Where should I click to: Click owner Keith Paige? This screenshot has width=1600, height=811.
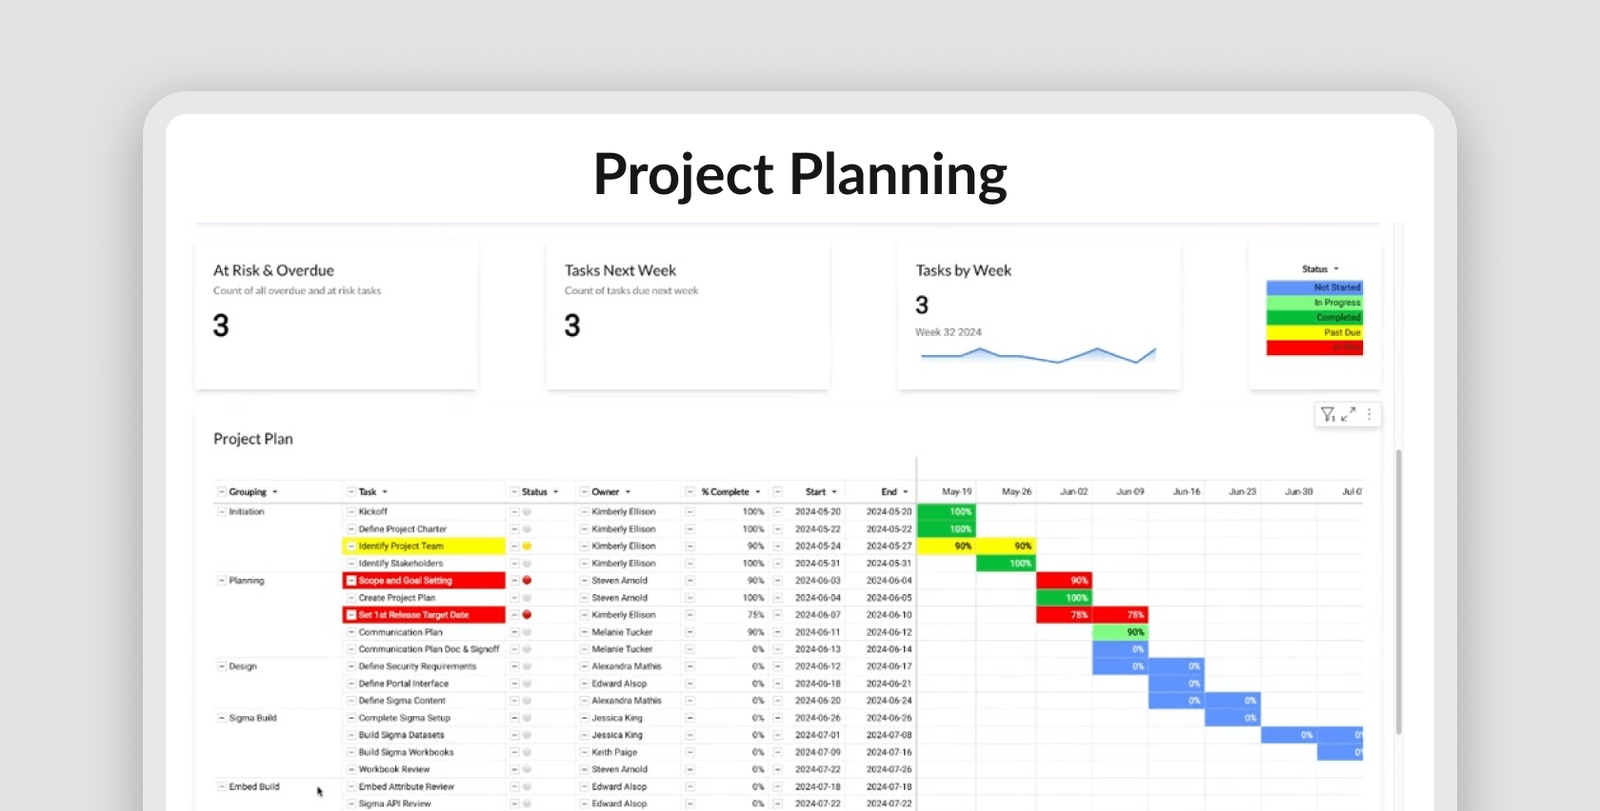[x=614, y=752]
